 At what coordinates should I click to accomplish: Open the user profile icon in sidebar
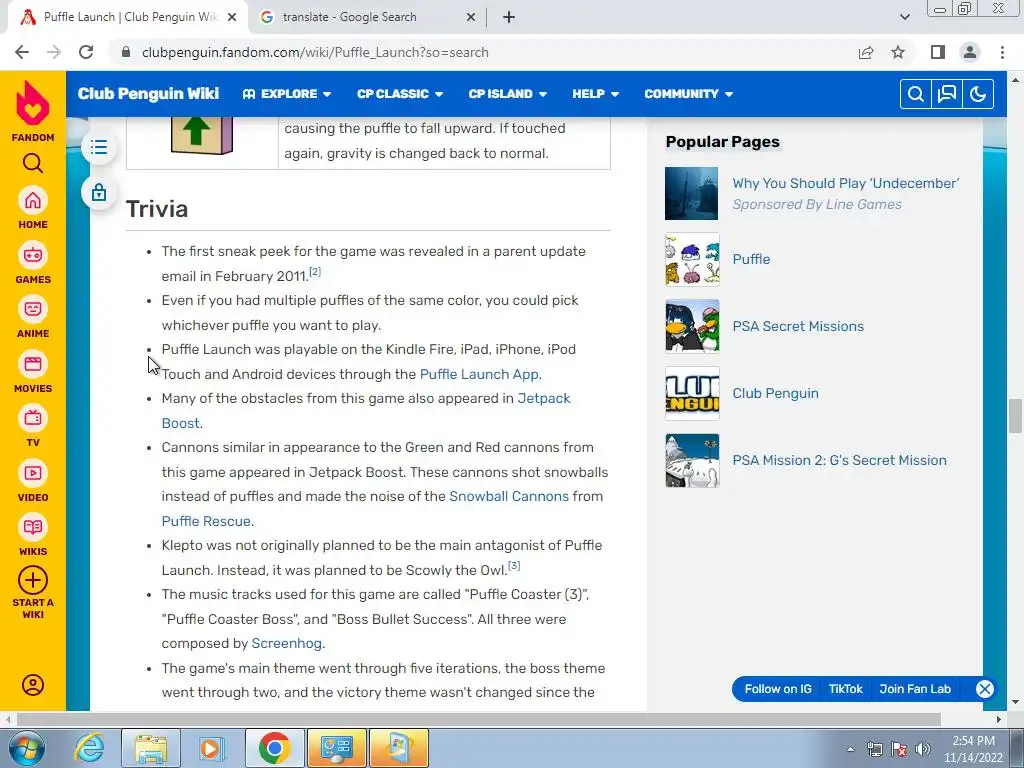(x=33, y=685)
